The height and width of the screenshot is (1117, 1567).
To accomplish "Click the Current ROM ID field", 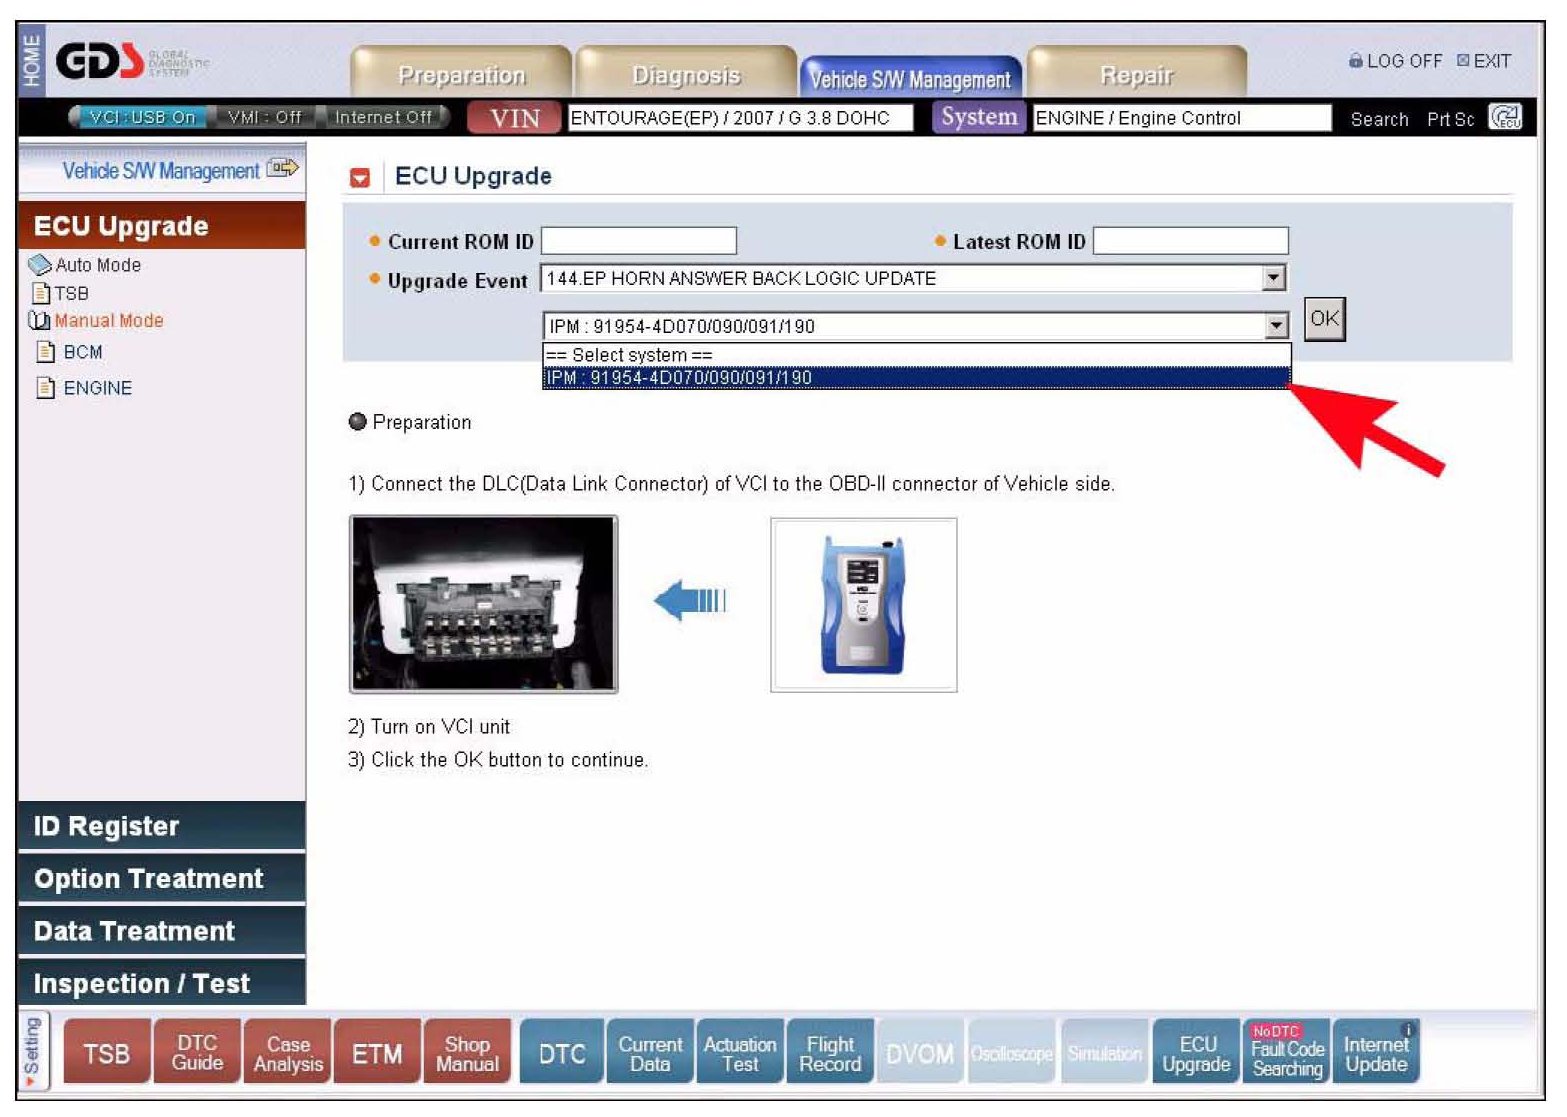I will [638, 241].
